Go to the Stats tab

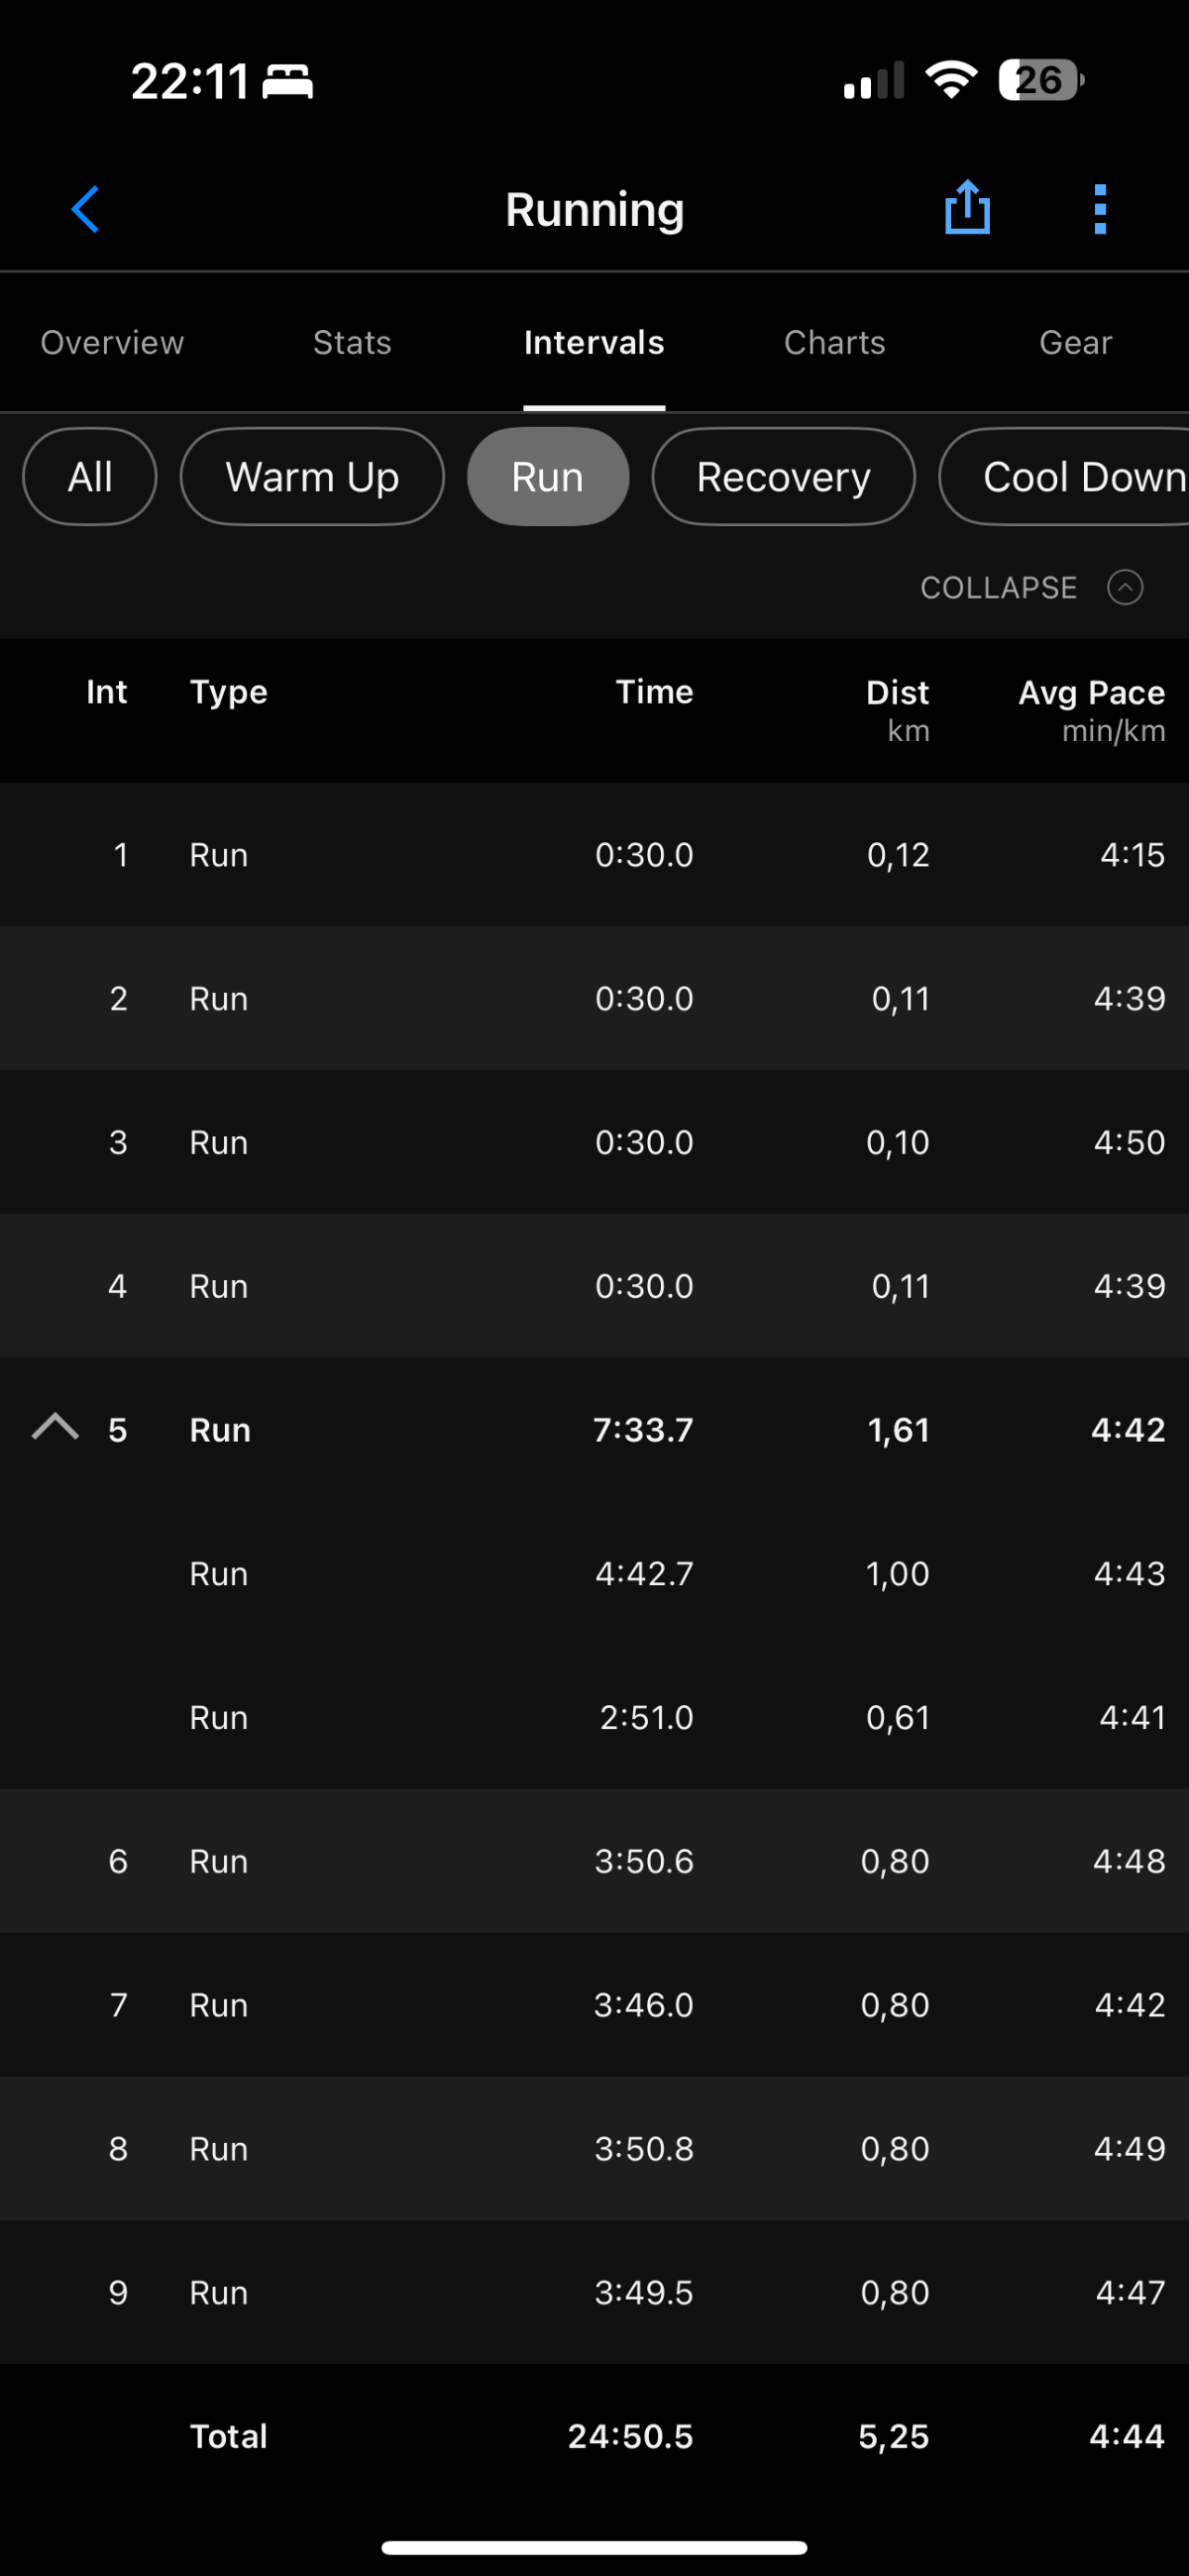(x=352, y=343)
